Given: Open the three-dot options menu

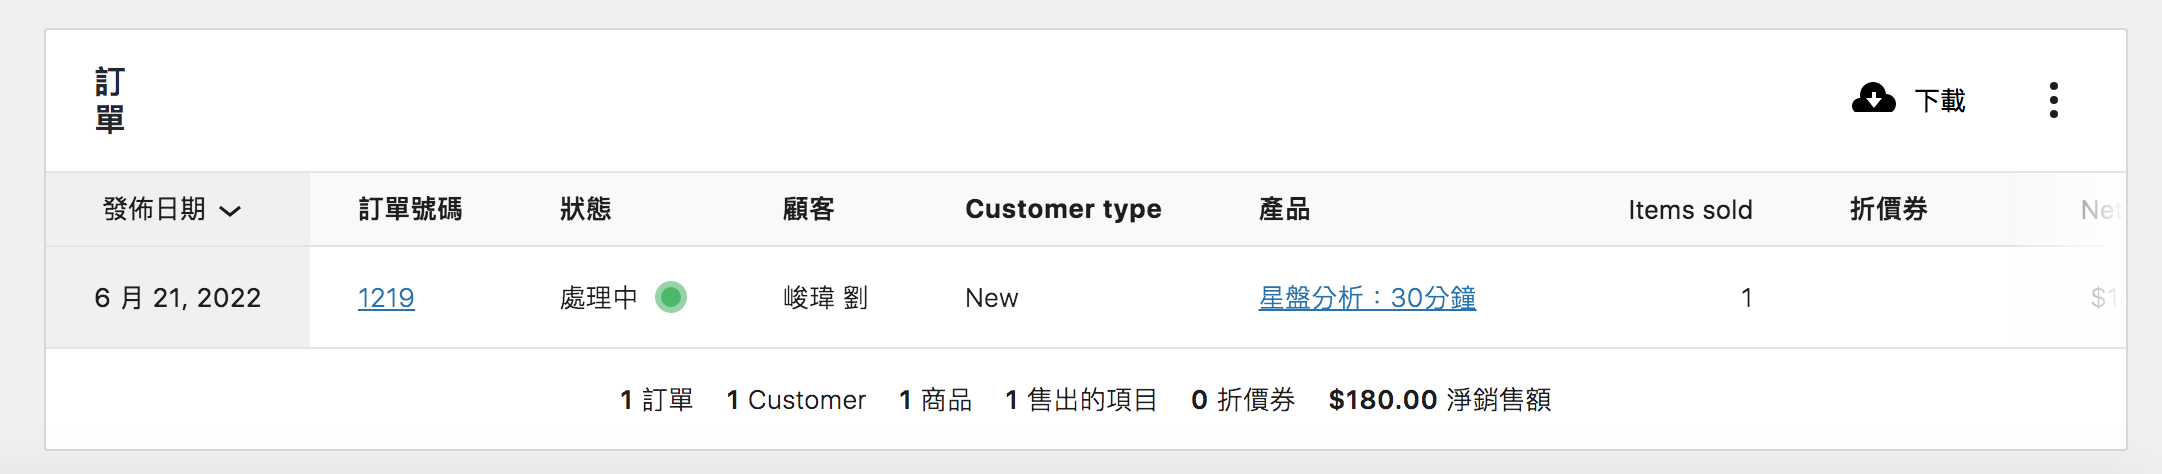Looking at the screenshot, I should (2053, 100).
